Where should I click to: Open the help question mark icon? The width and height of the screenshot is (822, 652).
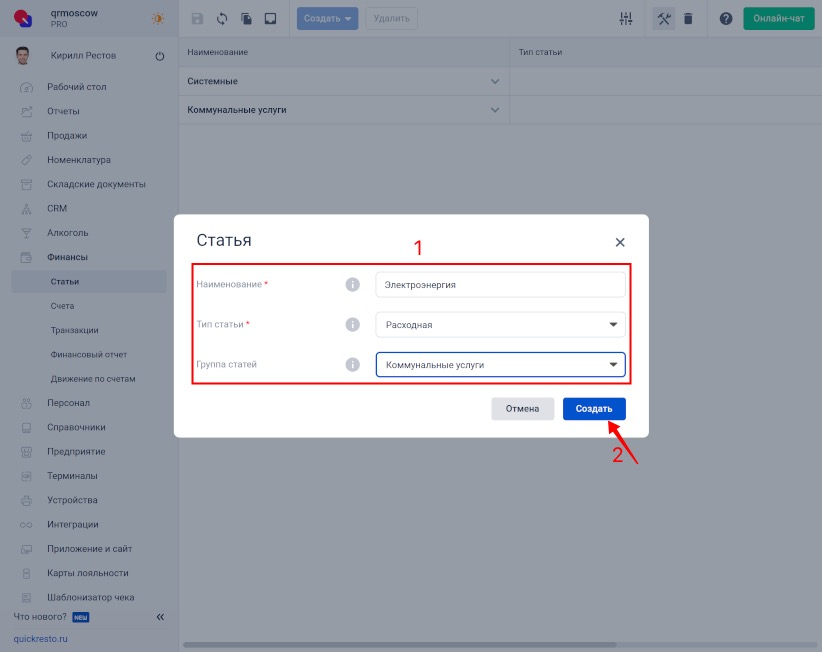[726, 18]
